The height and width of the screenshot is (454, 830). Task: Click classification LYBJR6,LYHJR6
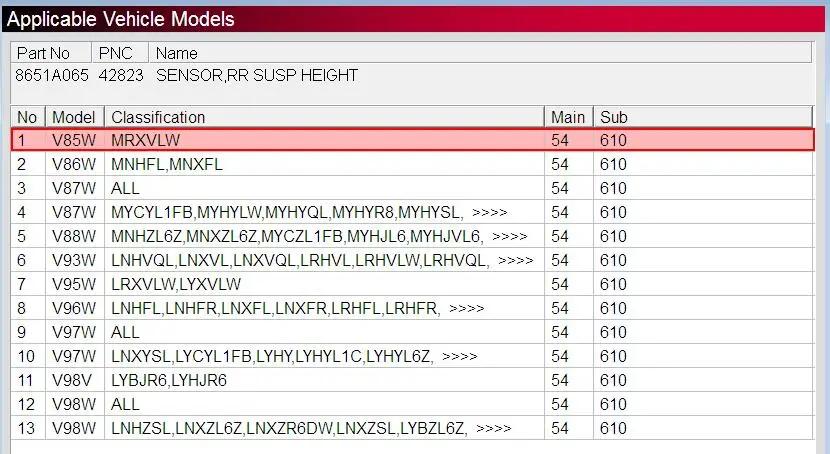pos(169,380)
